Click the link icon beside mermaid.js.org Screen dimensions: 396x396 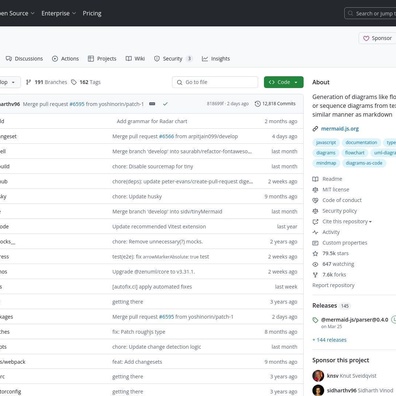[315, 129]
